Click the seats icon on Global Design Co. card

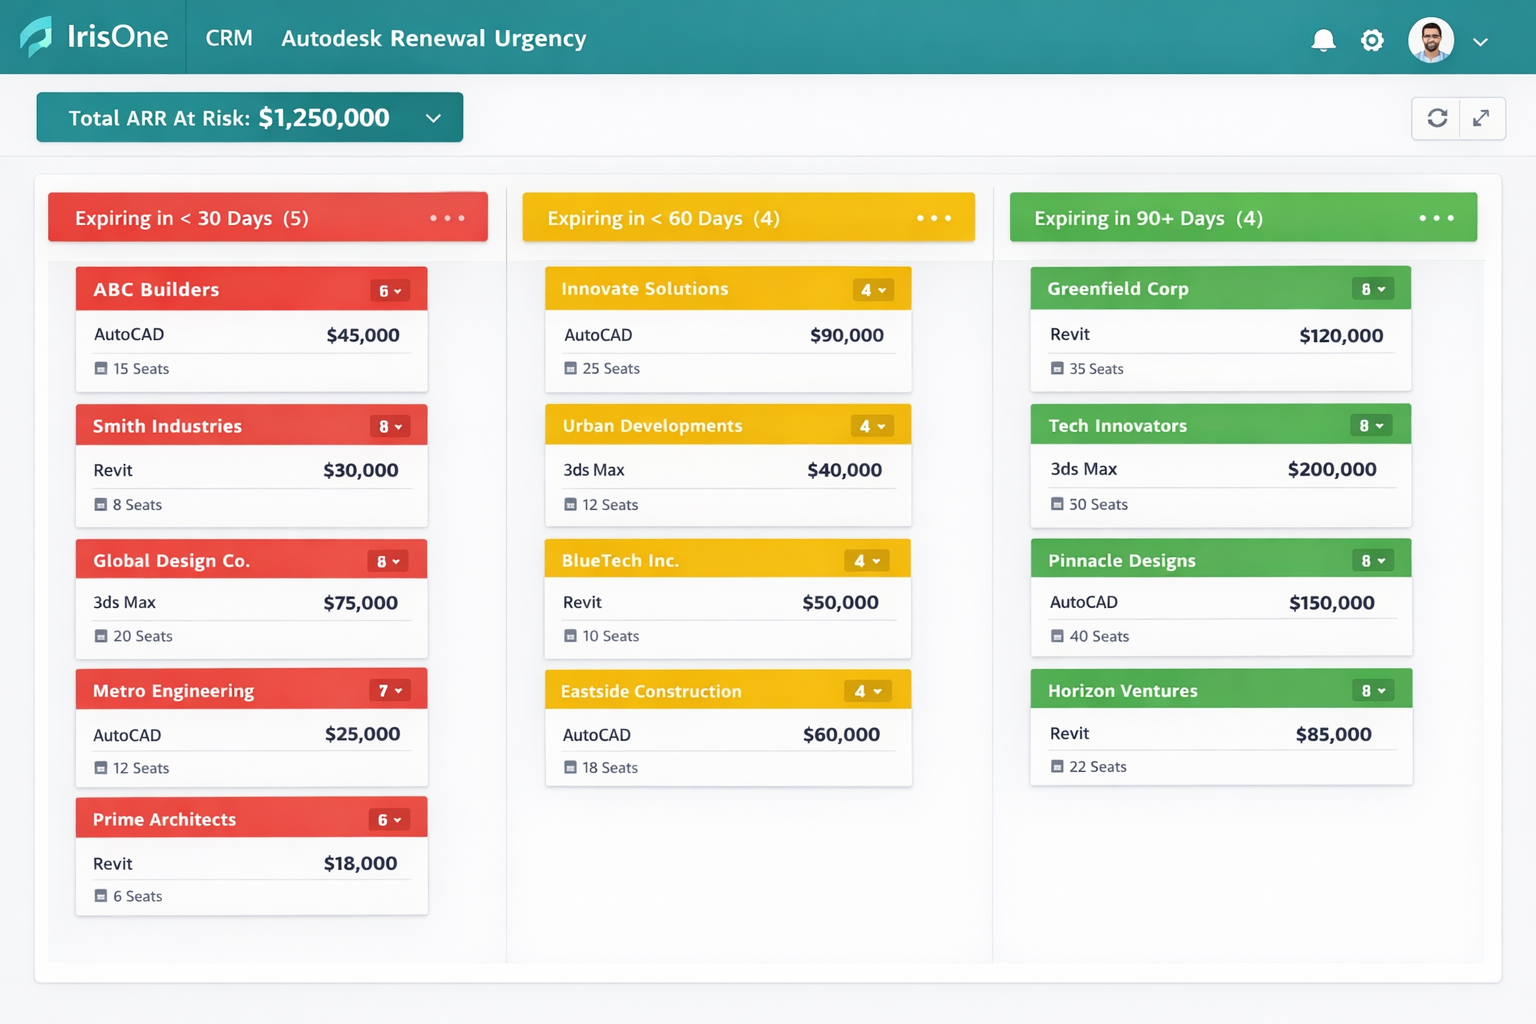coord(101,636)
